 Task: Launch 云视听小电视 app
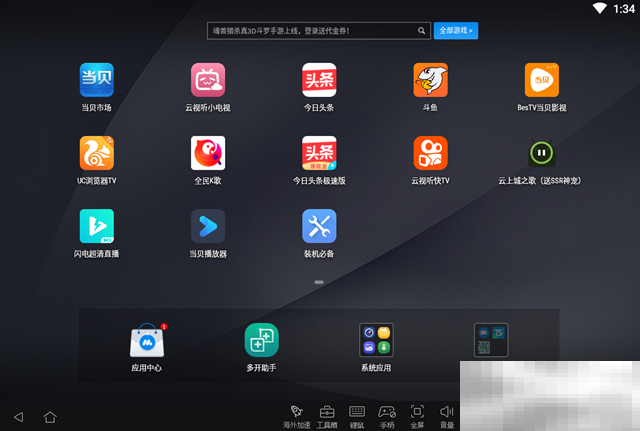[208, 80]
